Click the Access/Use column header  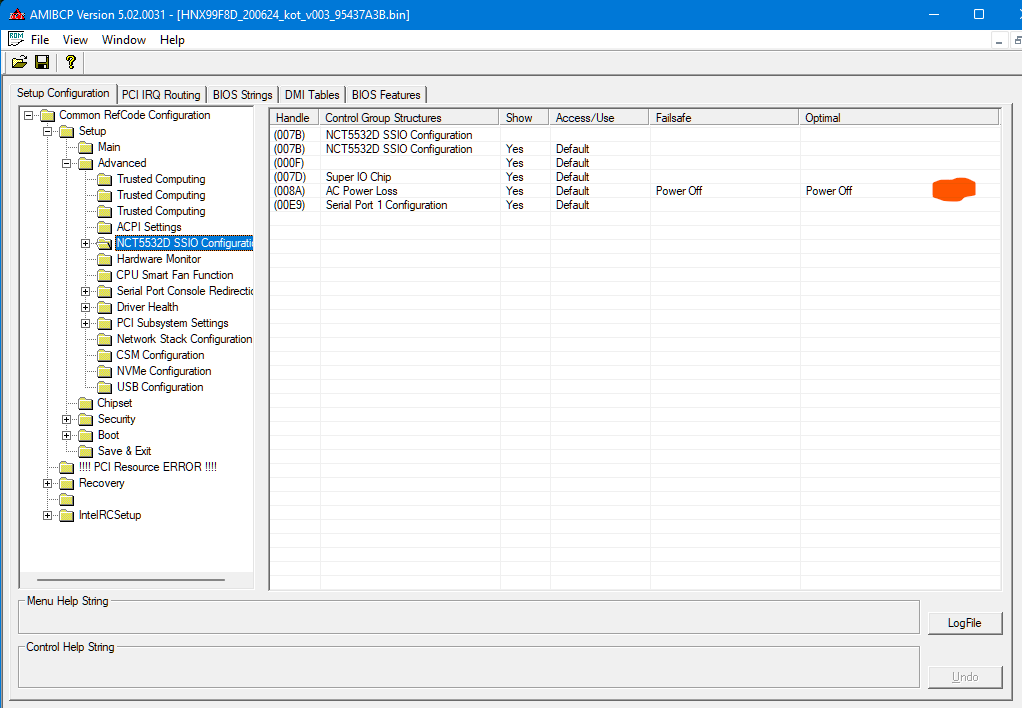599,118
